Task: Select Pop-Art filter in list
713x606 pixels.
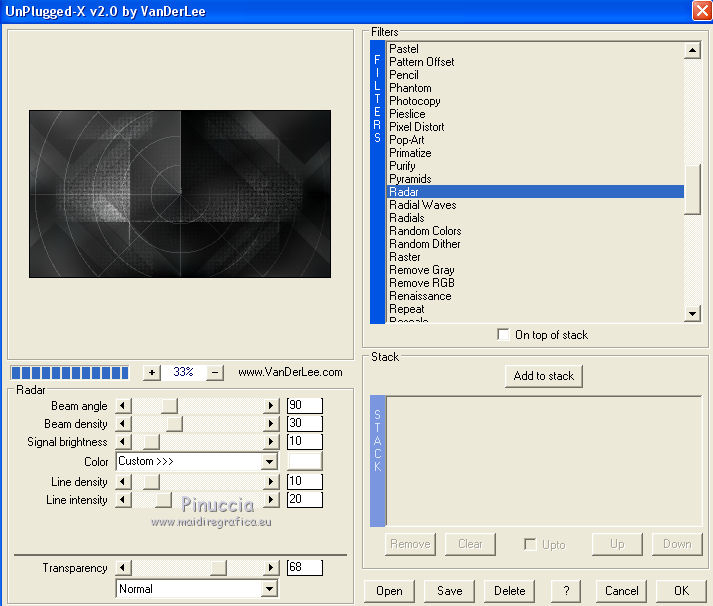Action: pyautogui.click(x=406, y=140)
